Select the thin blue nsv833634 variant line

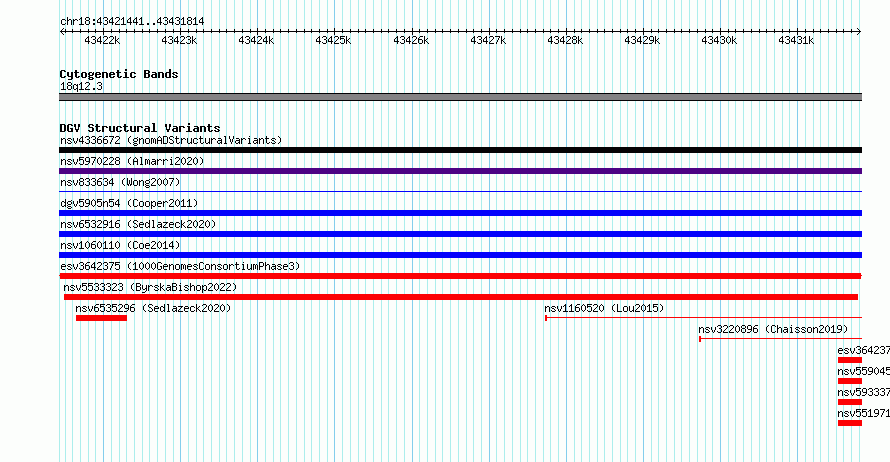click(x=460, y=192)
